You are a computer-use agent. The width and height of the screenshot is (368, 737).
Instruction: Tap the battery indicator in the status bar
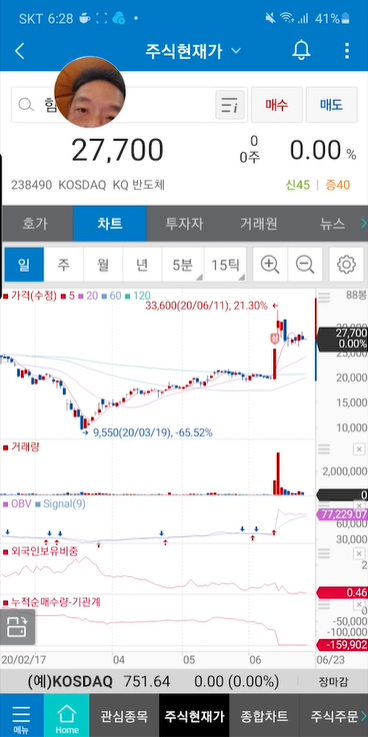[346, 19]
